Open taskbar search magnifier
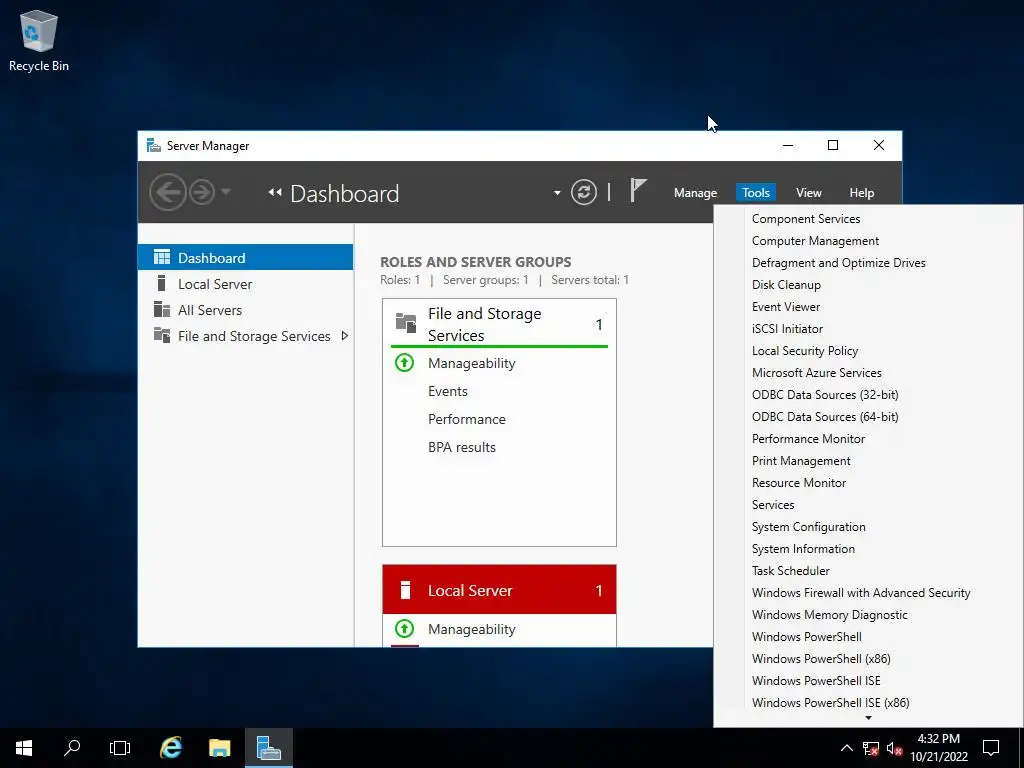The width and height of the screenshot is (1024, 768). tap(72, 748)
